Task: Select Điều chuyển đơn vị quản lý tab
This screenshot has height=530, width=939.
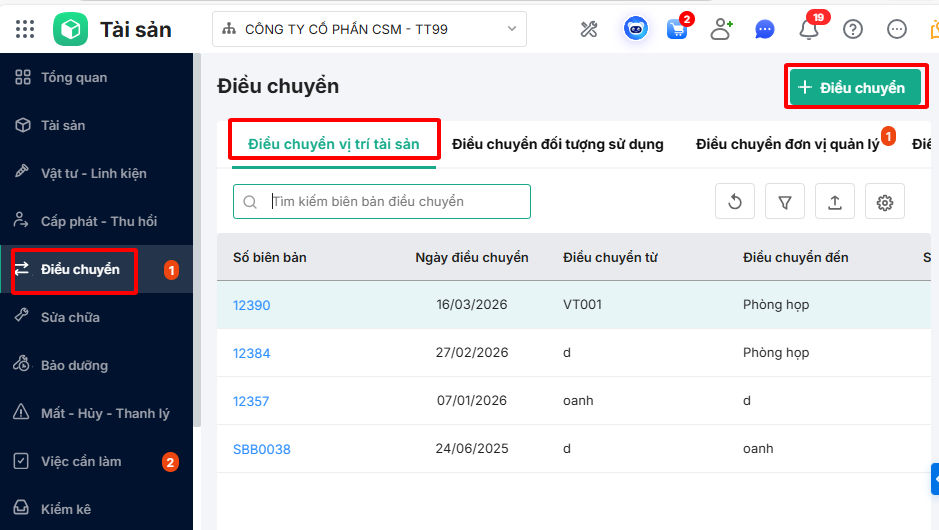Action: point(787,144)
